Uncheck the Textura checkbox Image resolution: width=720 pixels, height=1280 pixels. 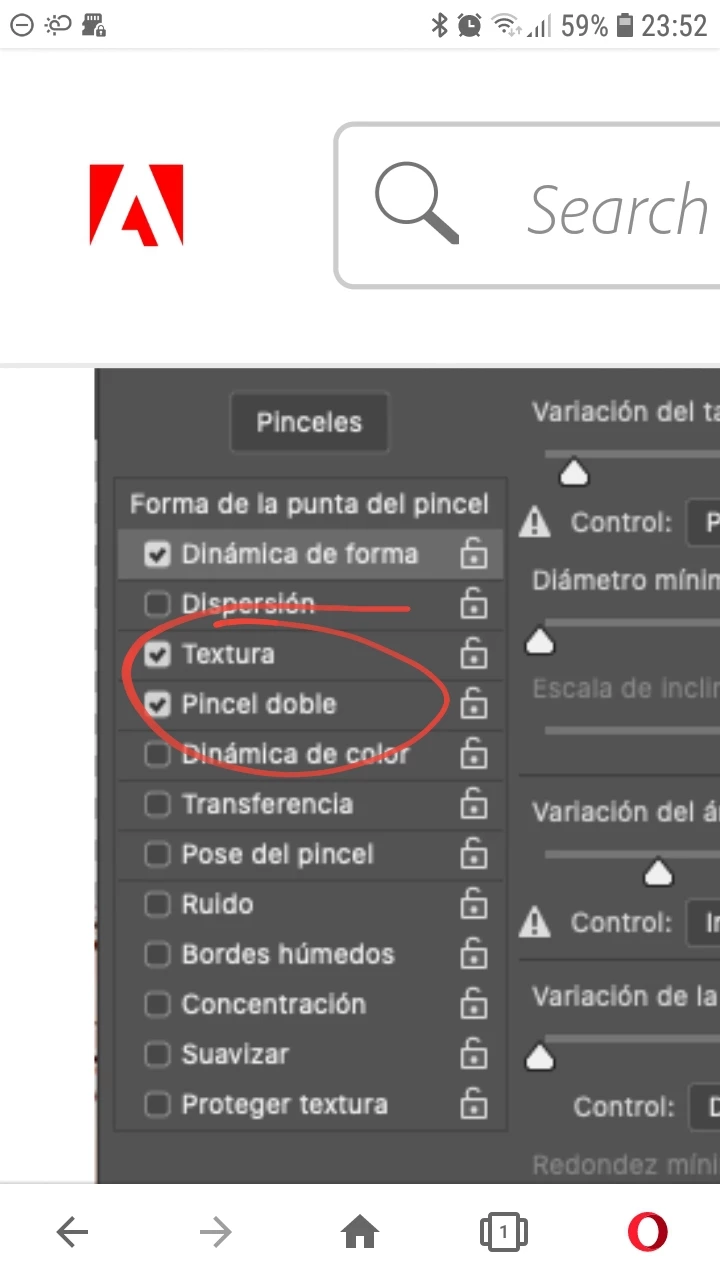[157, 654]
